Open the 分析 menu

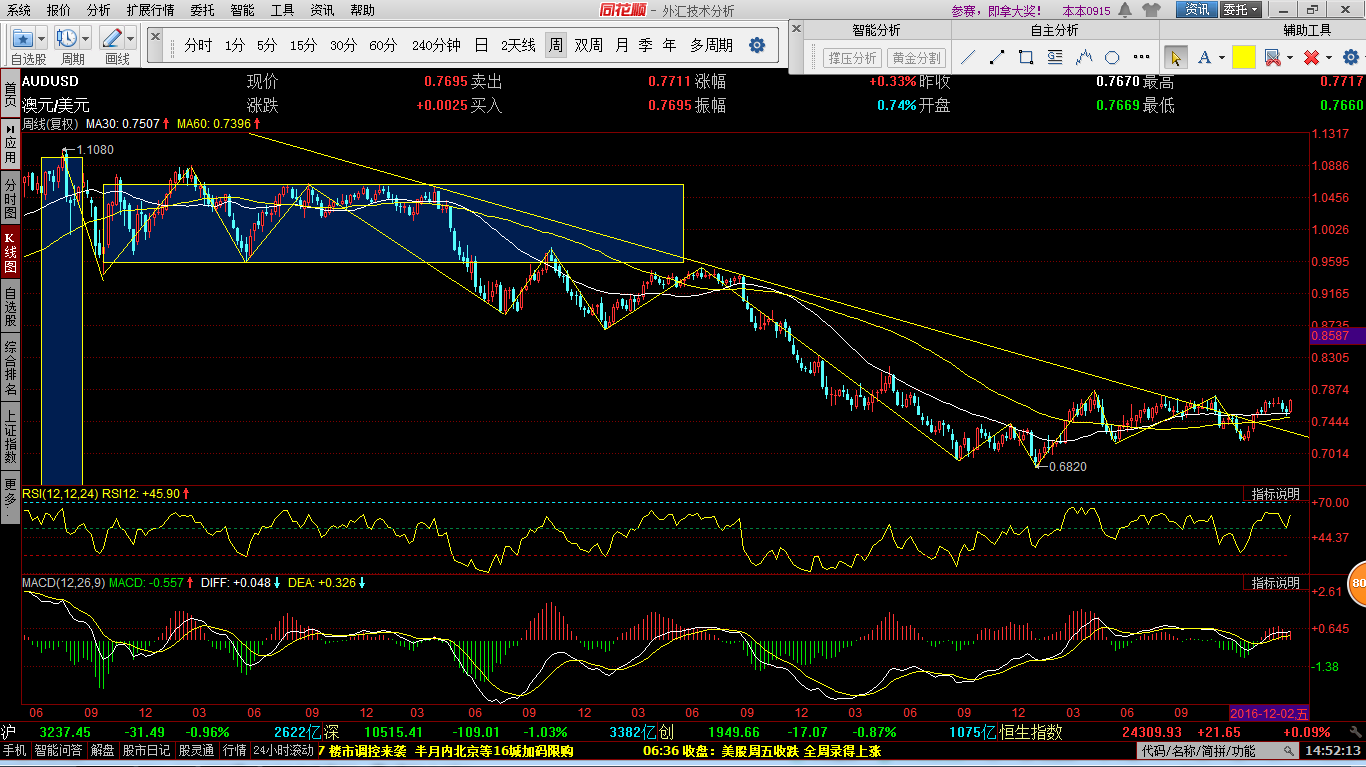(x=99, y=10)
